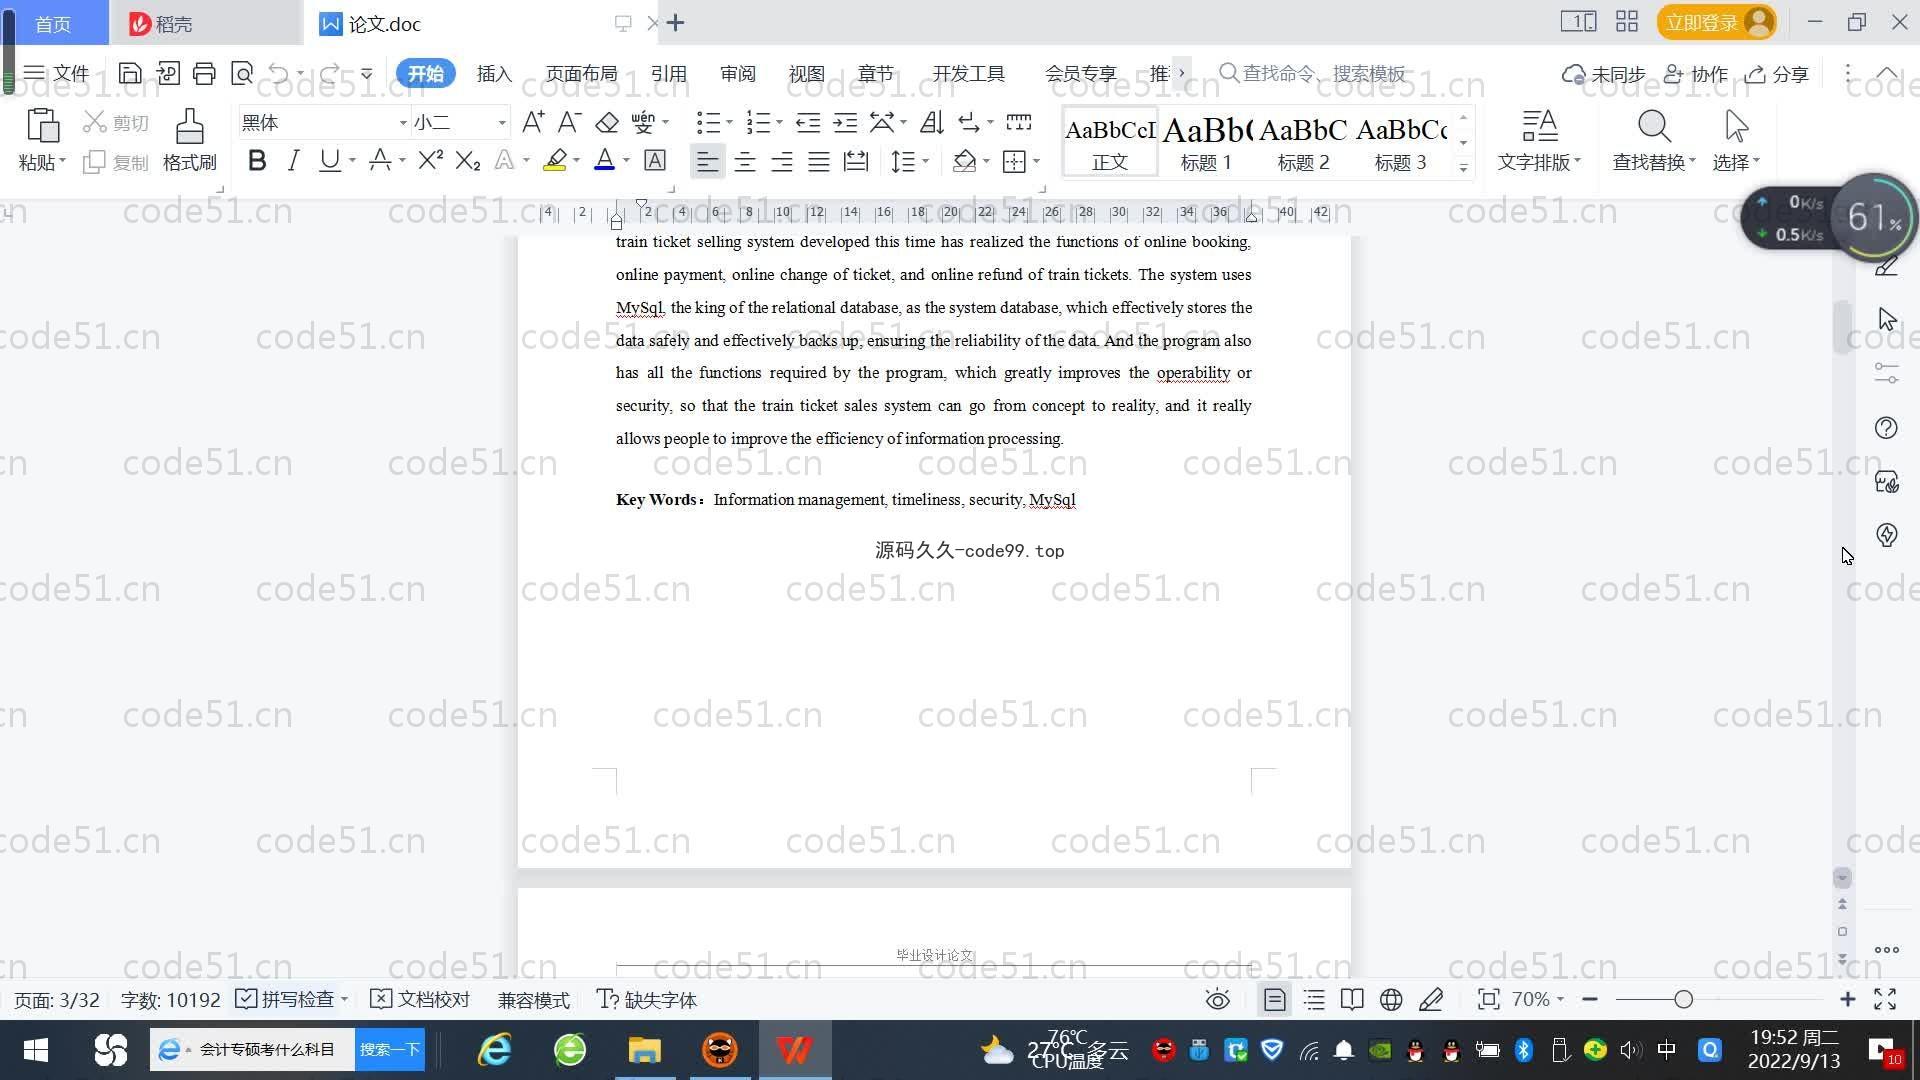Expand the line spacing dropdown
This screenshot has height=1080, width=1920.
(x=926, y=161)
